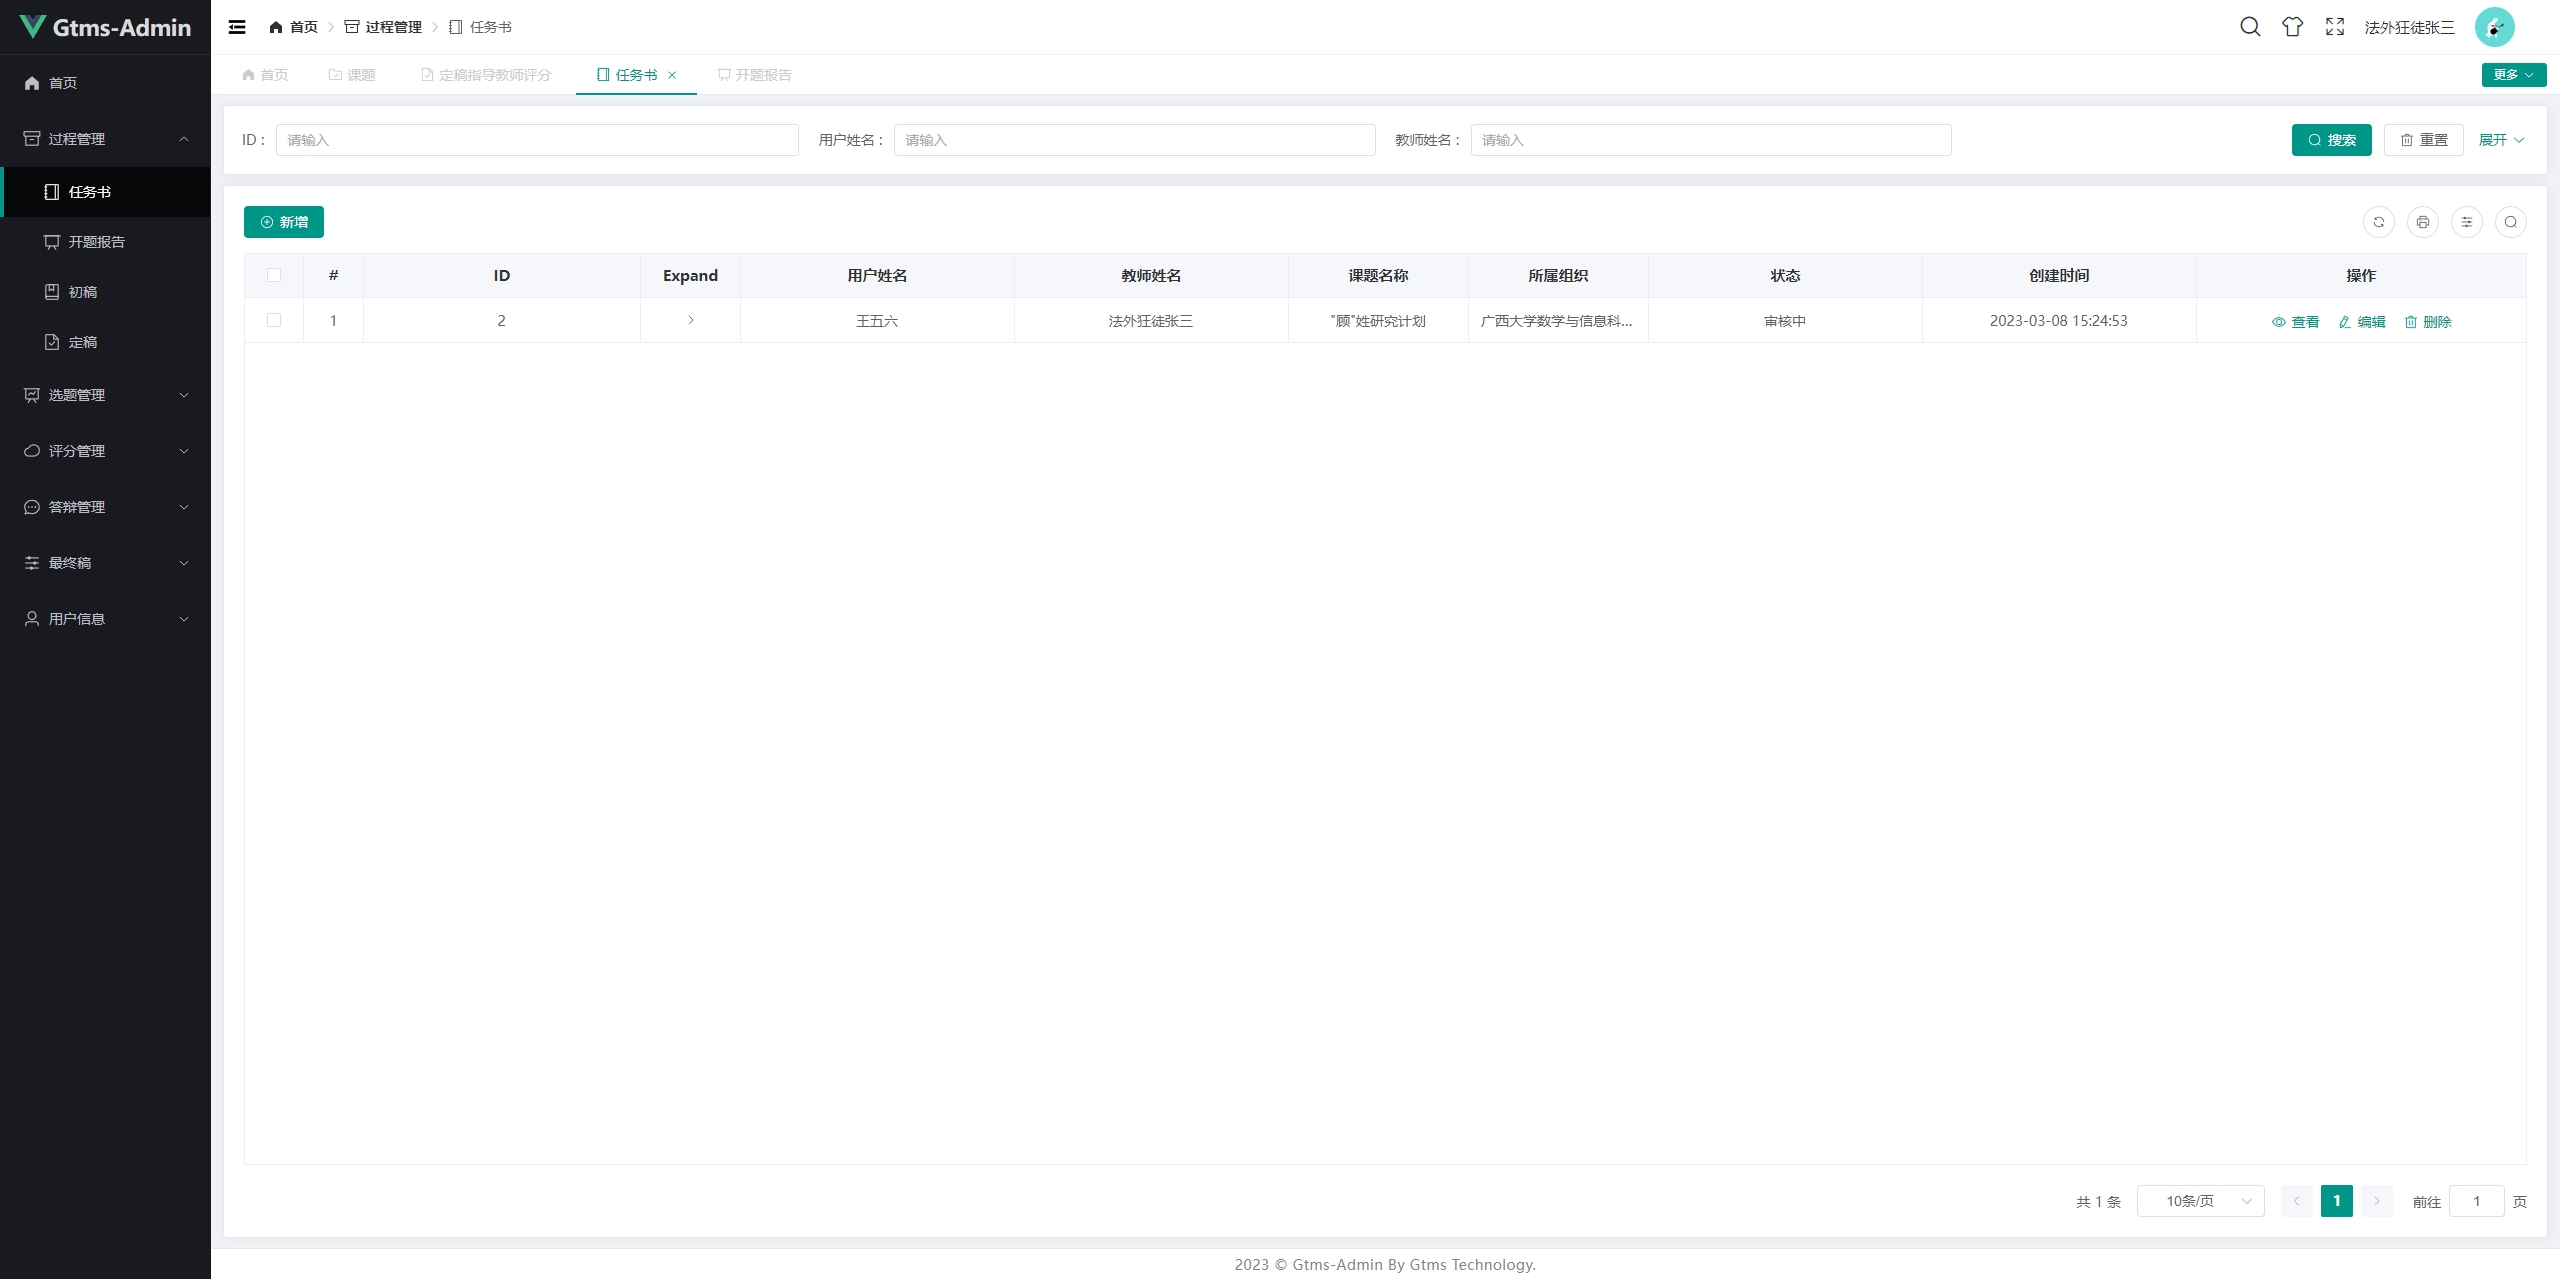Open the global search magnifier icon

coord(2250,27)
